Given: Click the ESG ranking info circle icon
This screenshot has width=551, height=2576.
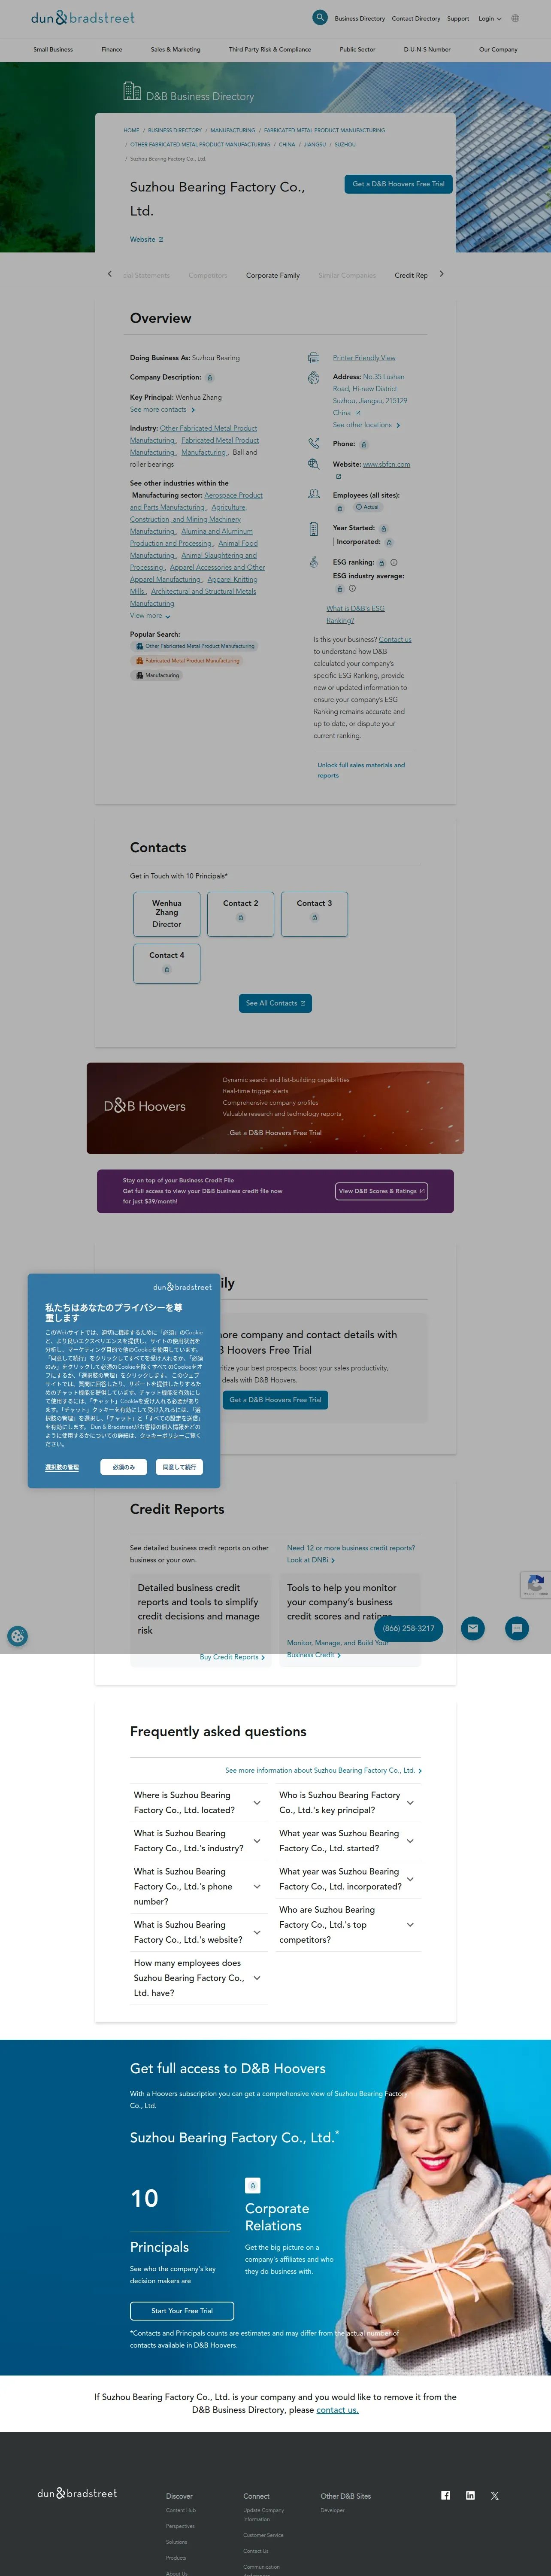Looking at the screenshot, I should (x=394, y=562).
